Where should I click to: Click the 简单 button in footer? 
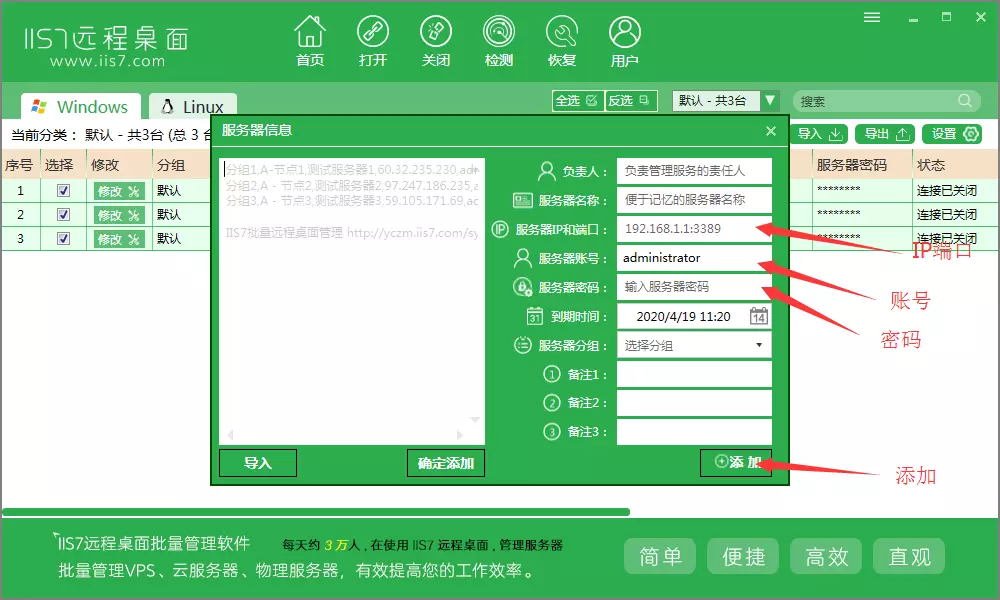pyautogui.click(x=659, y=557)
